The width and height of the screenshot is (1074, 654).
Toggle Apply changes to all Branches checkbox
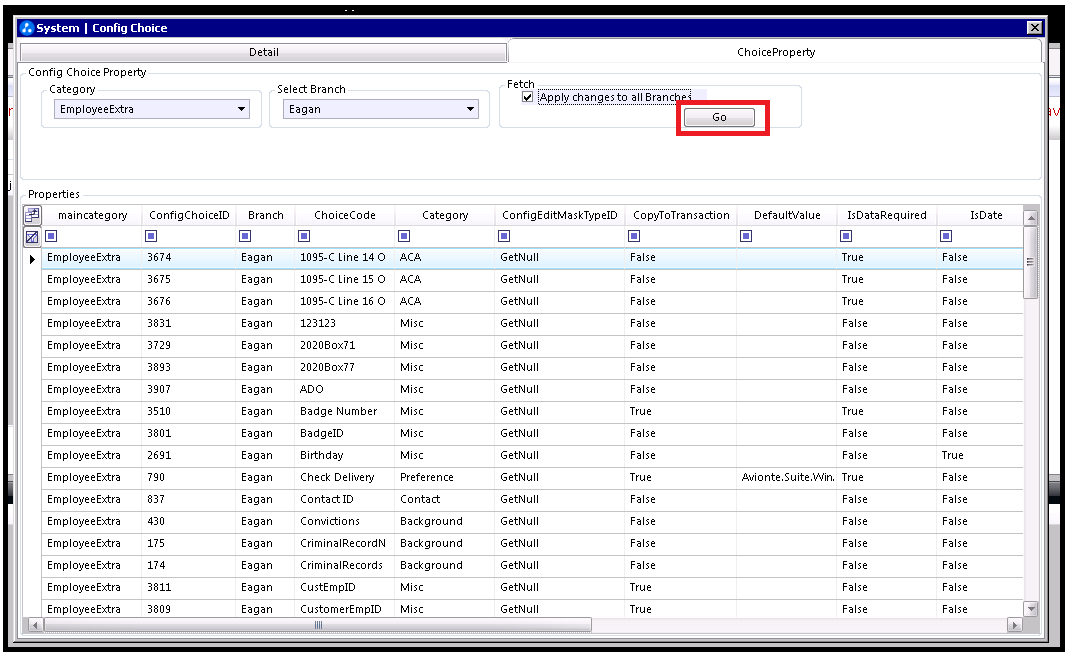coord(527,97)
